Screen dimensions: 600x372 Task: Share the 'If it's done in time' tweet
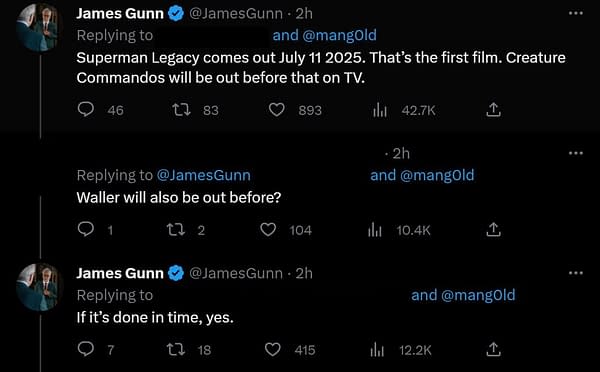point(493,349)
